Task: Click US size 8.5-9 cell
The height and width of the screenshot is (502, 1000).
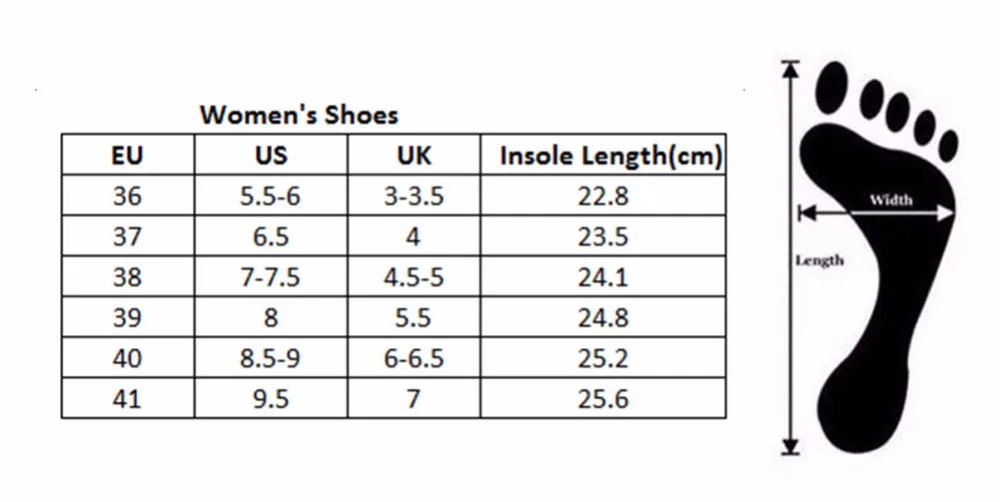Action: point(271,358)
